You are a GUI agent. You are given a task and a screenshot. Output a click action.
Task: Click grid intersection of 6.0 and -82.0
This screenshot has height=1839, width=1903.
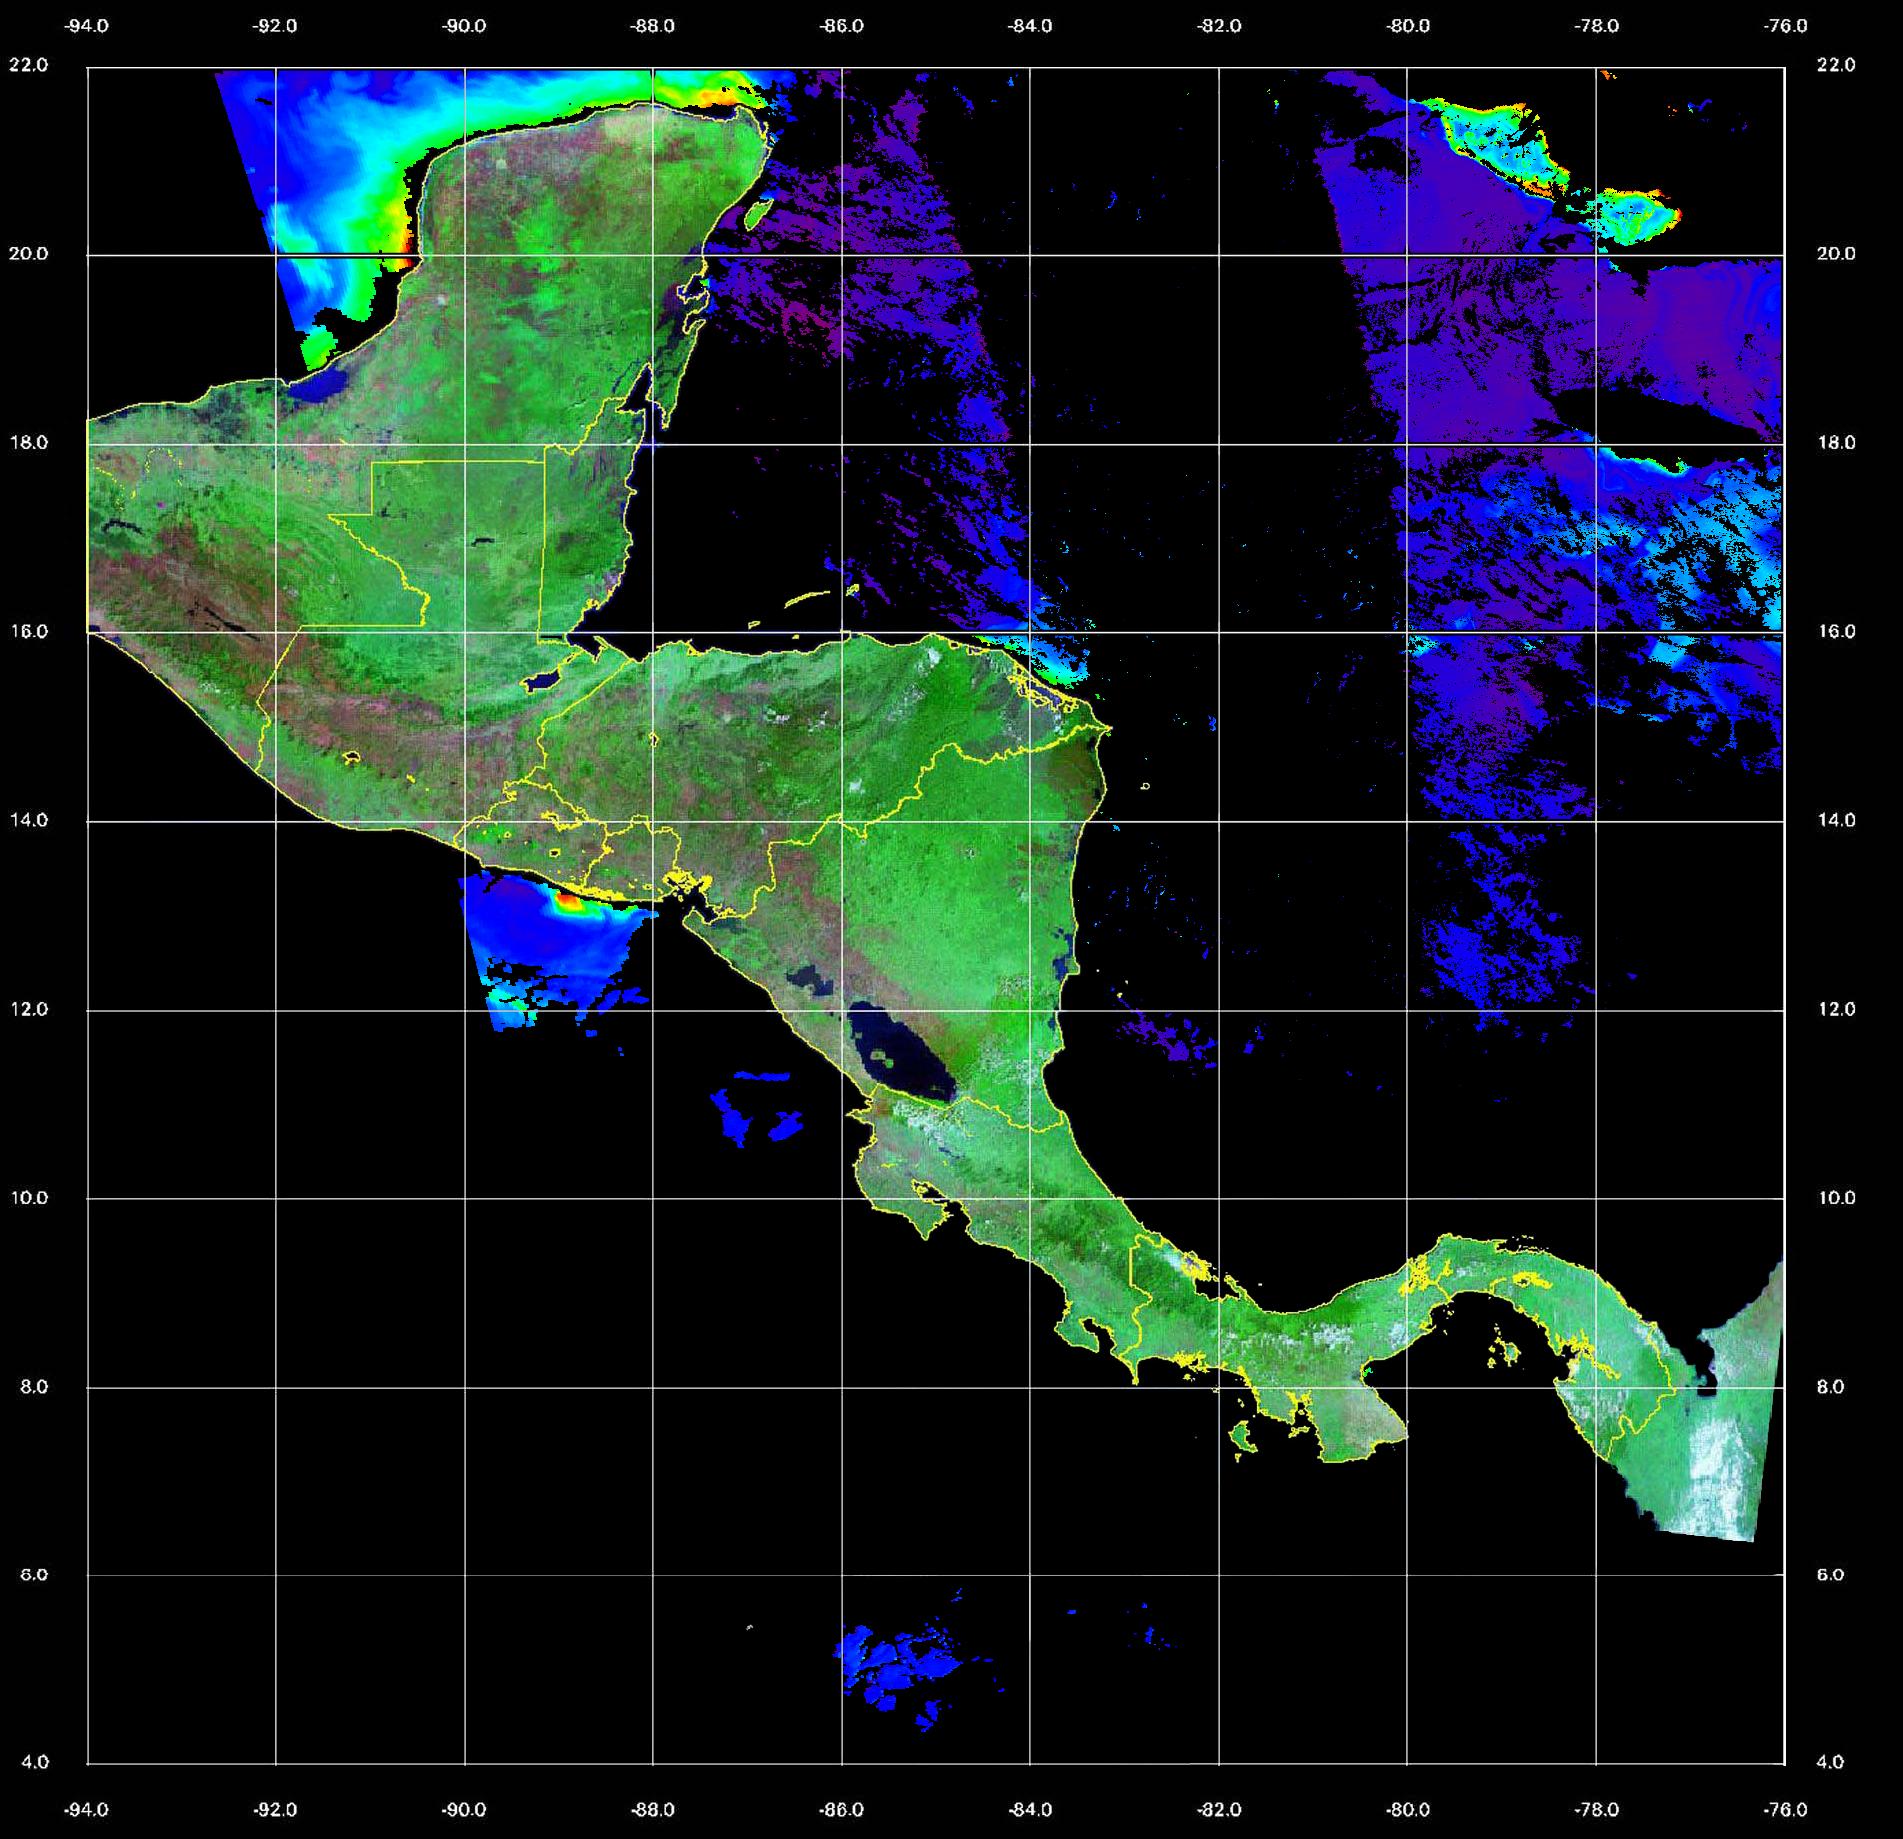click(x=1219, y=1574)
